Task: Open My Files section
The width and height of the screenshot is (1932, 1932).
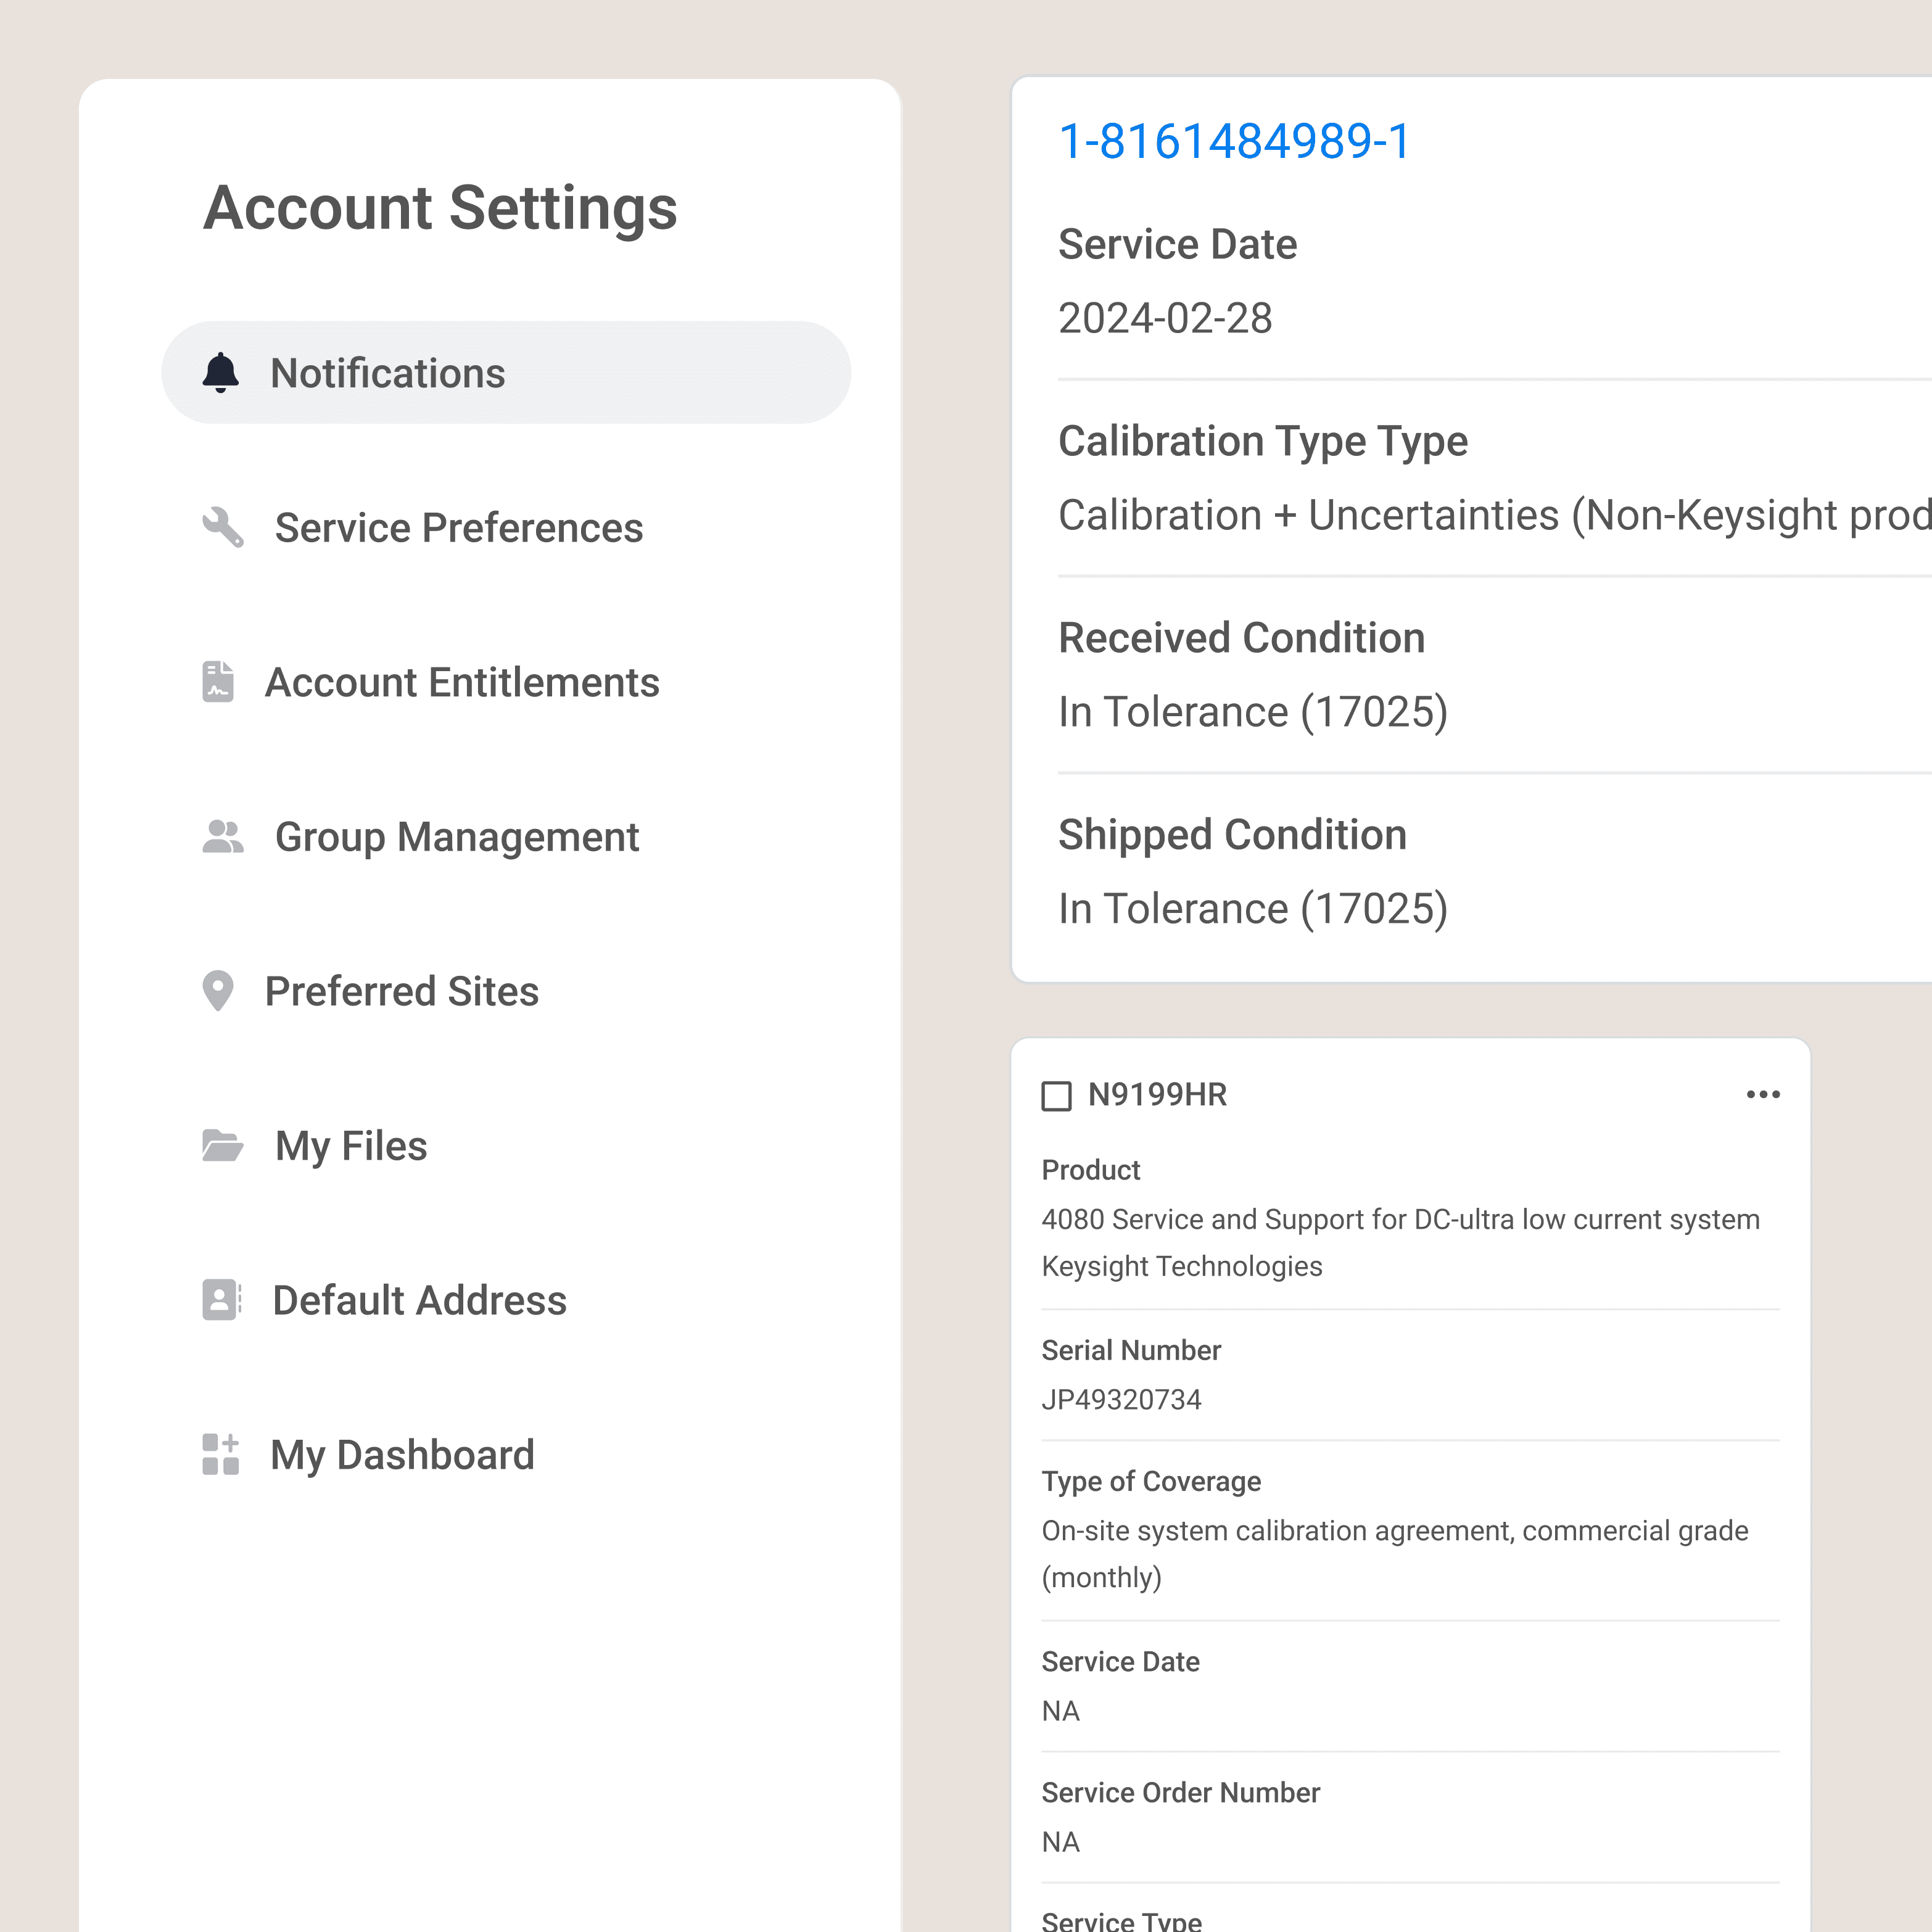Action: [350, 1146]
